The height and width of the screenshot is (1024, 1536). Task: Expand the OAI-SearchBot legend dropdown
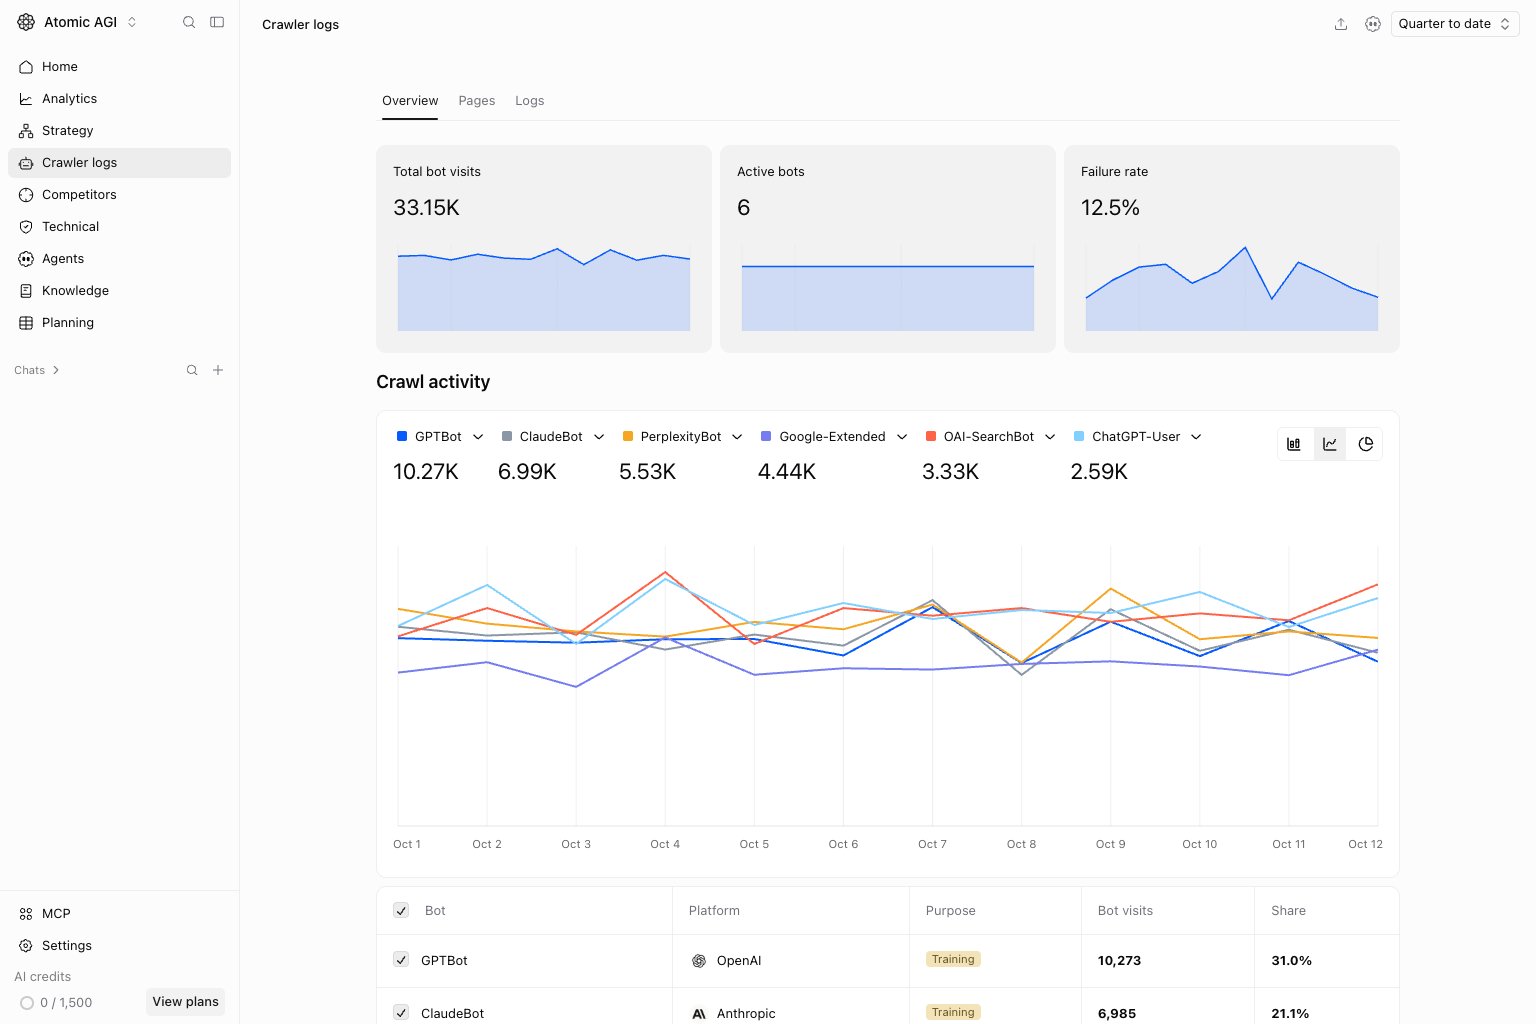(x=1050, y=437)
